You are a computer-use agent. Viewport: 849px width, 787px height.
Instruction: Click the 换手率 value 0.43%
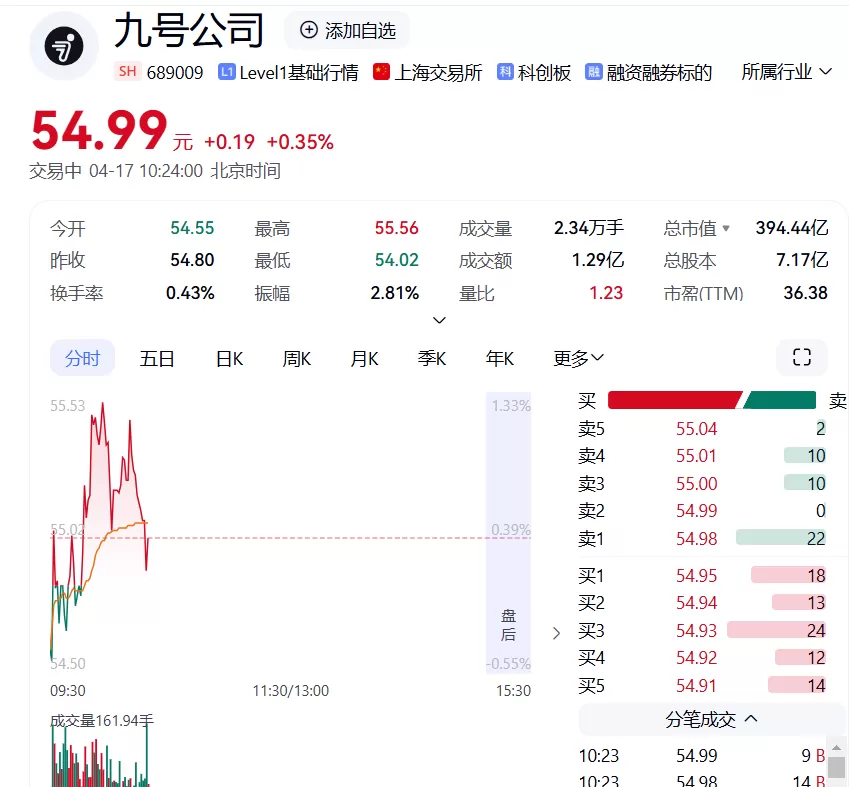190,293
